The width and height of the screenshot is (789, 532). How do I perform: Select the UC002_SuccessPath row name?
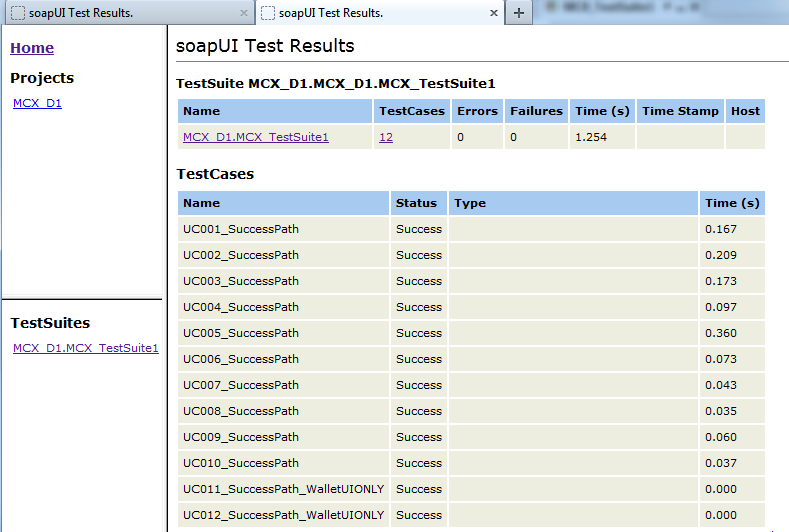click(x=241, y=255)
